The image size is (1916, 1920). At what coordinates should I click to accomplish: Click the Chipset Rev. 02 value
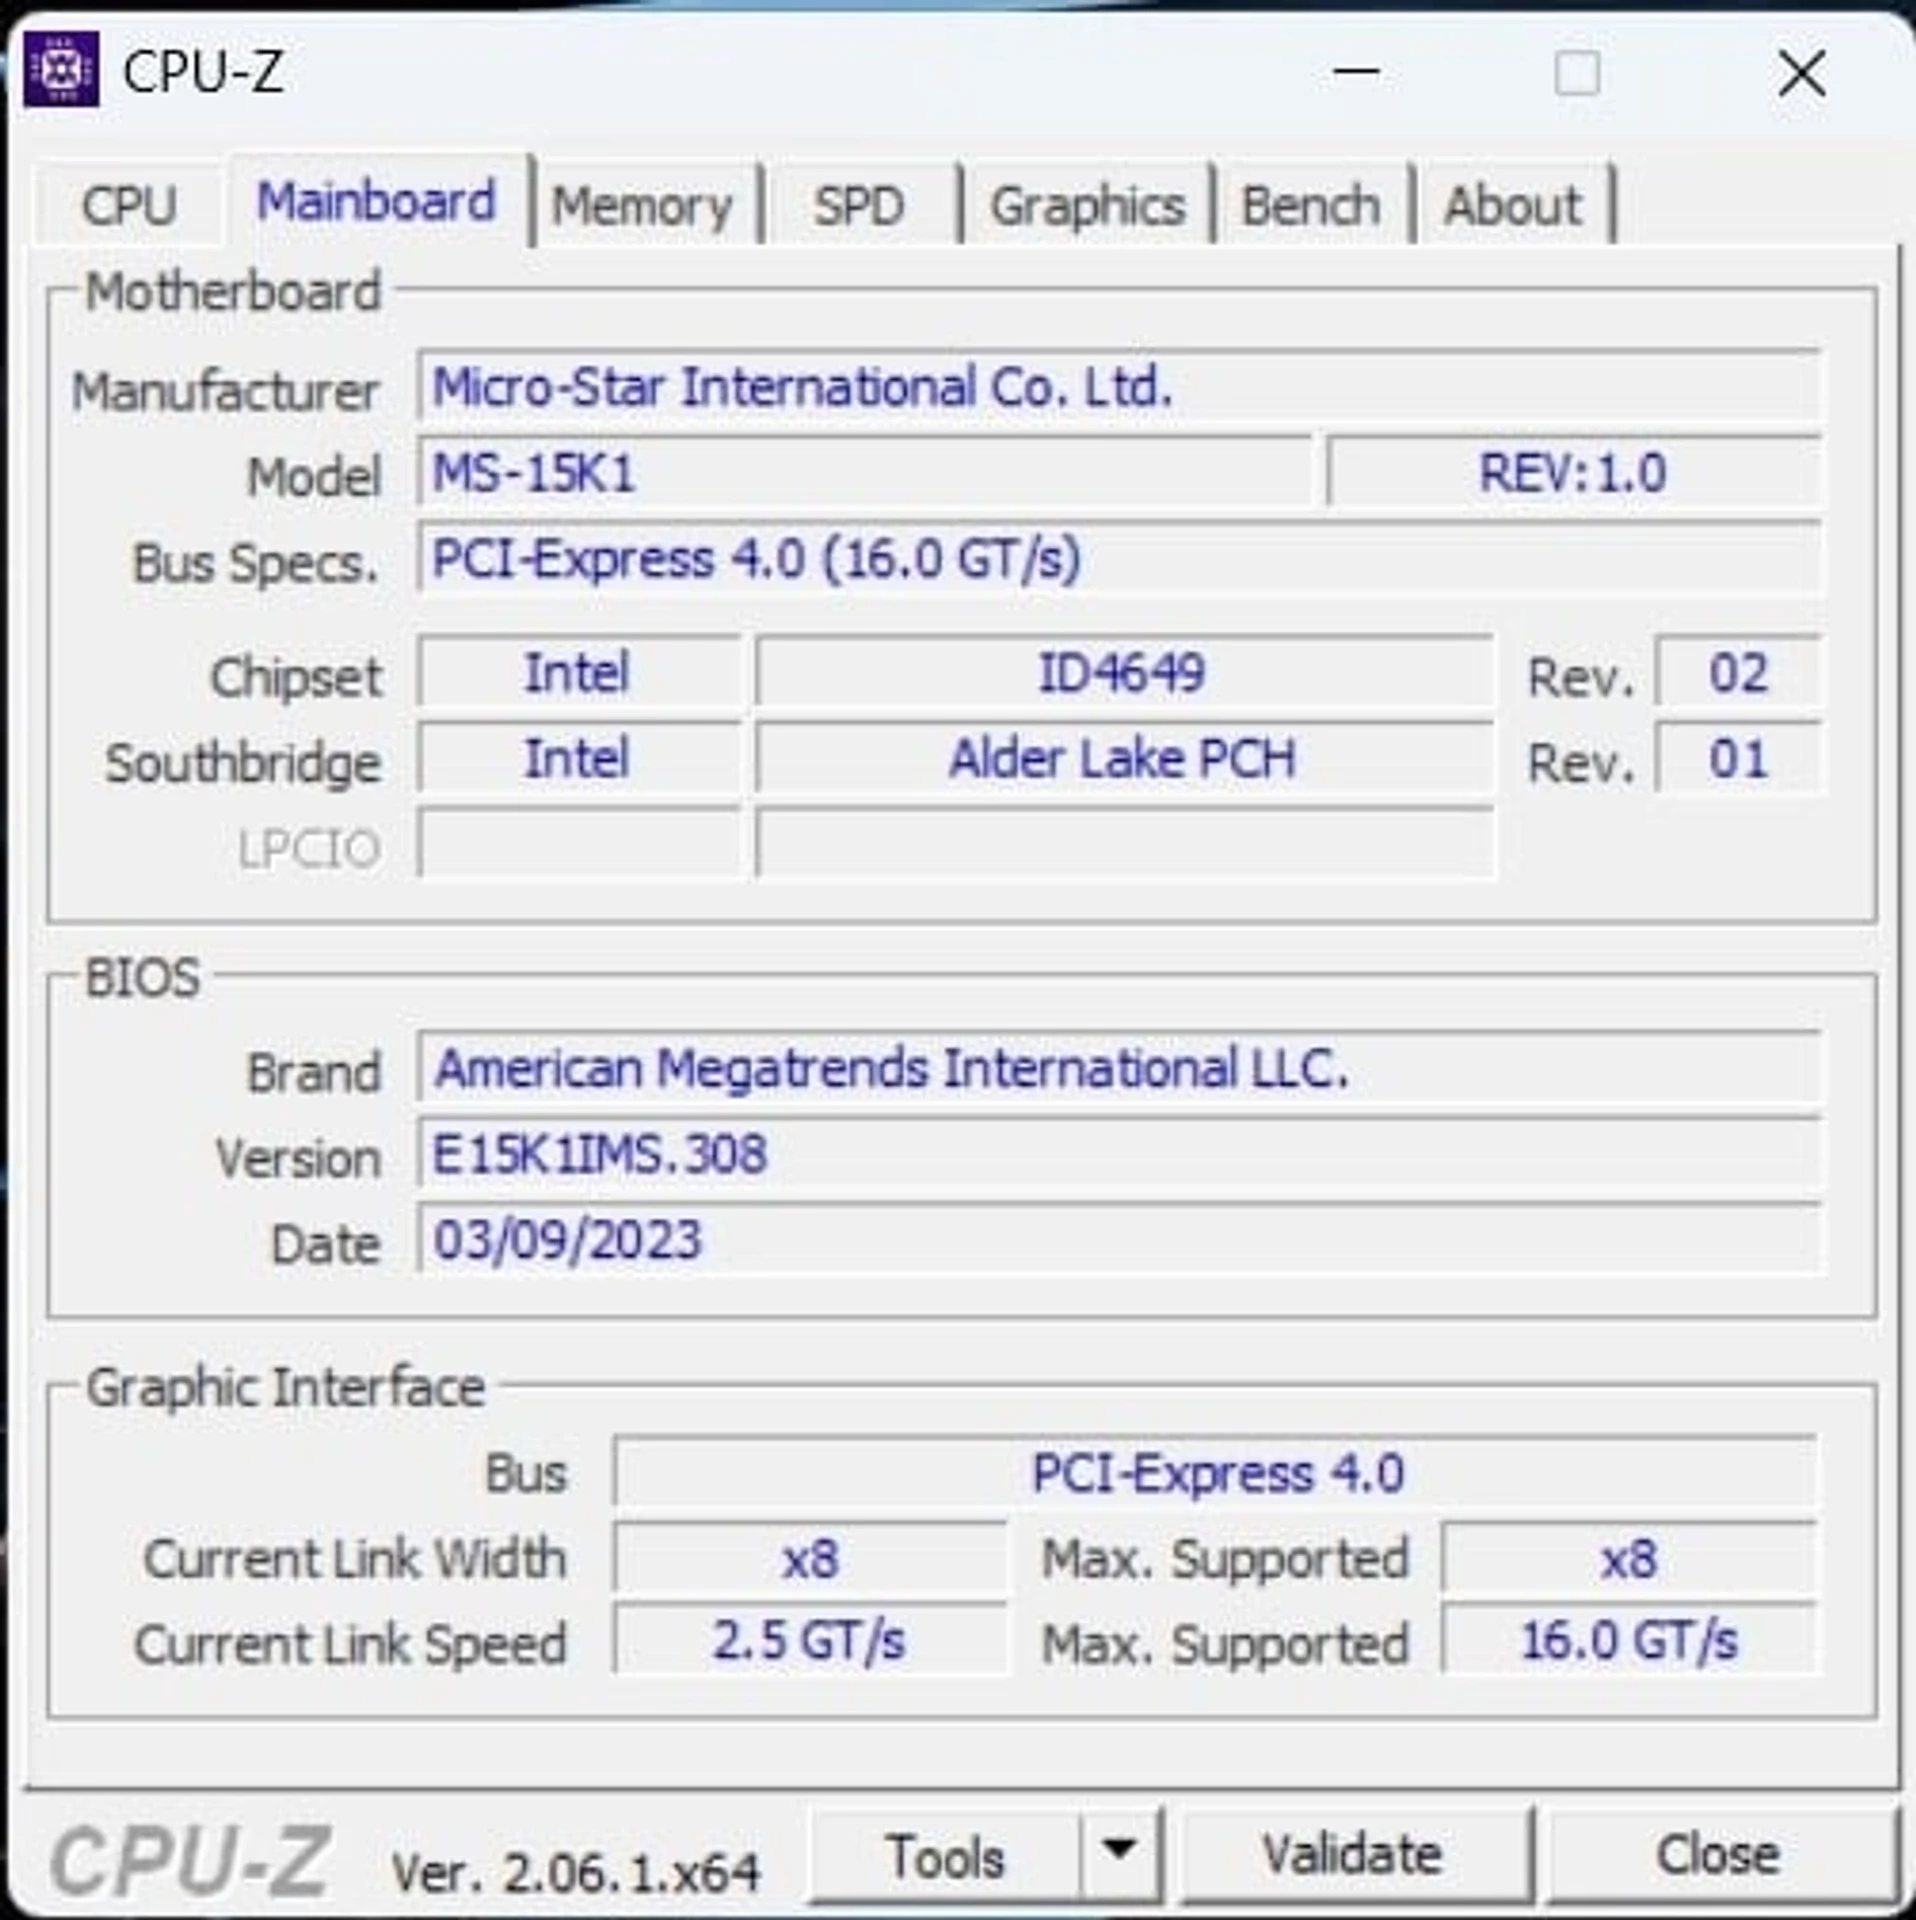point(1738,672)
